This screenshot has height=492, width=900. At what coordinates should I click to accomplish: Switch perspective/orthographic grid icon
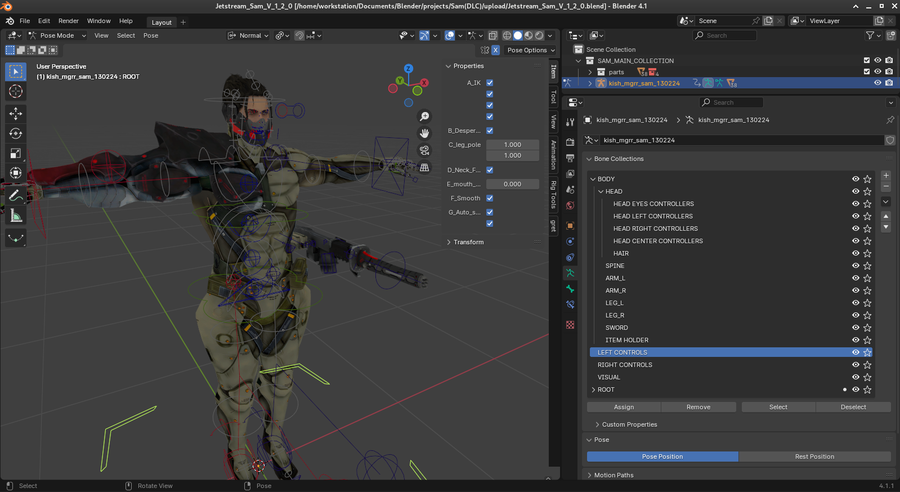tap(424, 168)
